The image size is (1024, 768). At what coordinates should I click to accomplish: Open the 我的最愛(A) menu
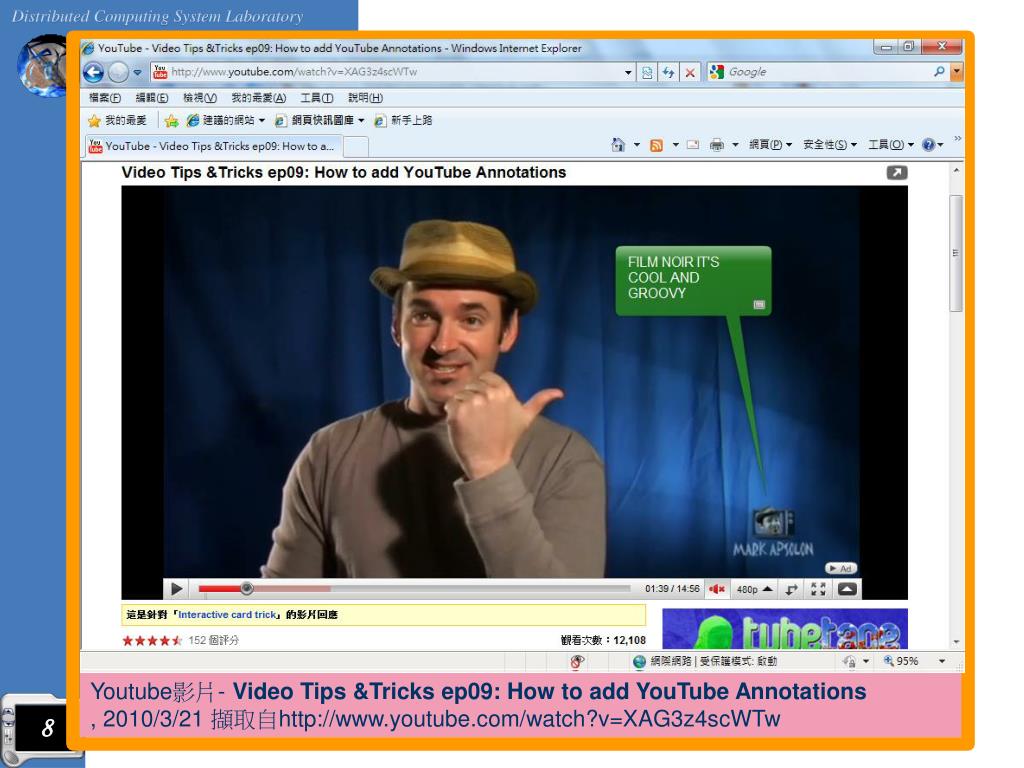pos(259,98)
